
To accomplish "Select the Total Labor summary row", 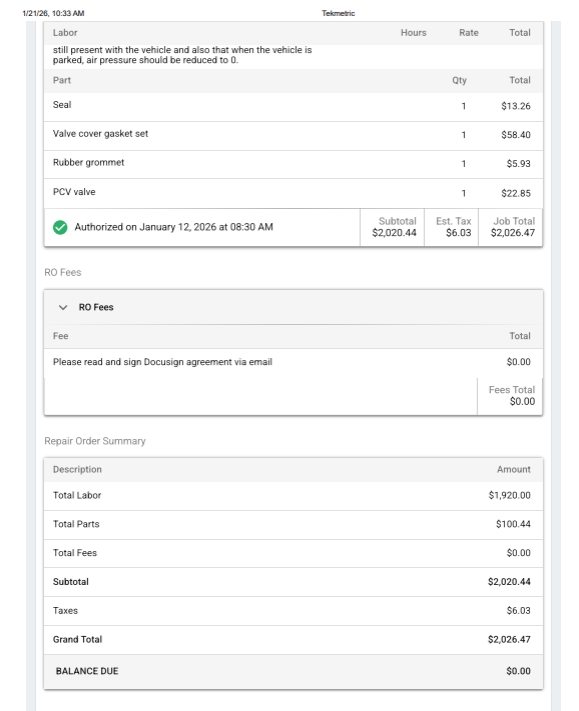I will click(293, 496).
